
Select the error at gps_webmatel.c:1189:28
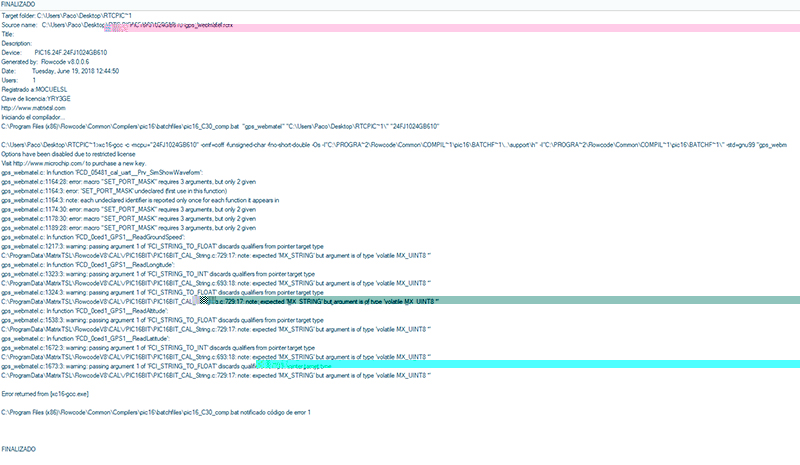[129, 228]
